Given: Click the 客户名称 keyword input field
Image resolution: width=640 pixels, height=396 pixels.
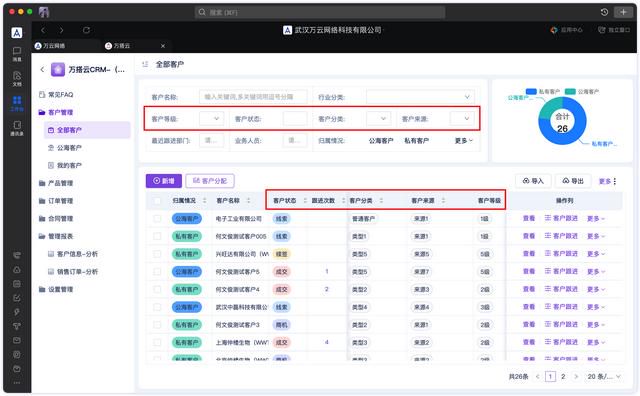Looking at the screenshot, I should point(253,97).
